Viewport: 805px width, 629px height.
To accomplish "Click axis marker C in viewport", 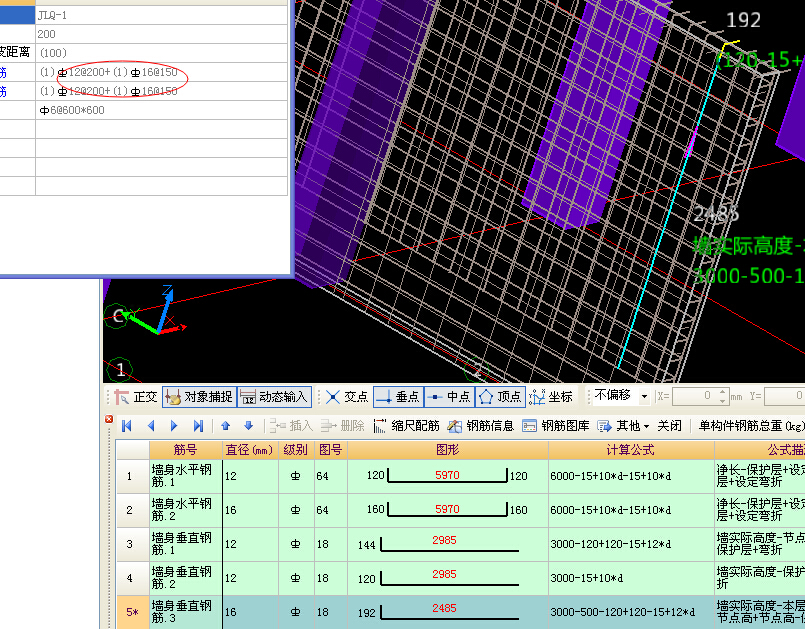I will [x=117, y=316].
